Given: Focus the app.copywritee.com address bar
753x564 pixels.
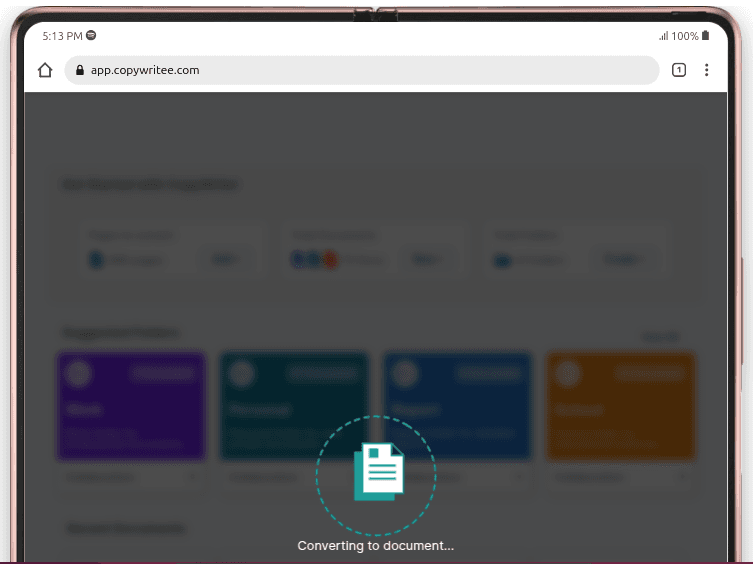Looking at the screenshot, I should point(362,70).
